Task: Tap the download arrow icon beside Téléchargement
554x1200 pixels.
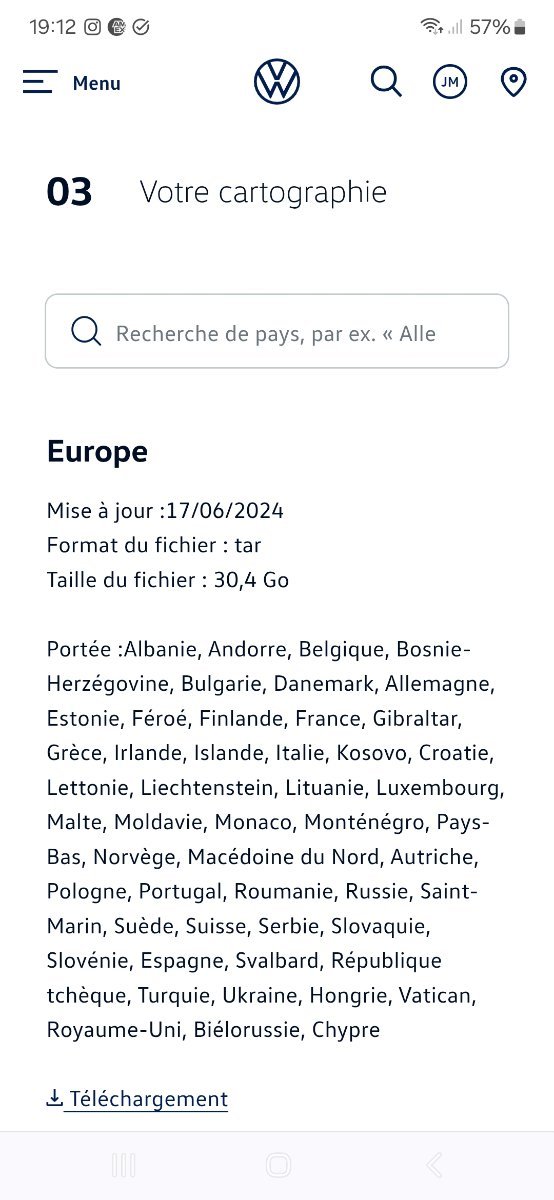Action: 55,1098
